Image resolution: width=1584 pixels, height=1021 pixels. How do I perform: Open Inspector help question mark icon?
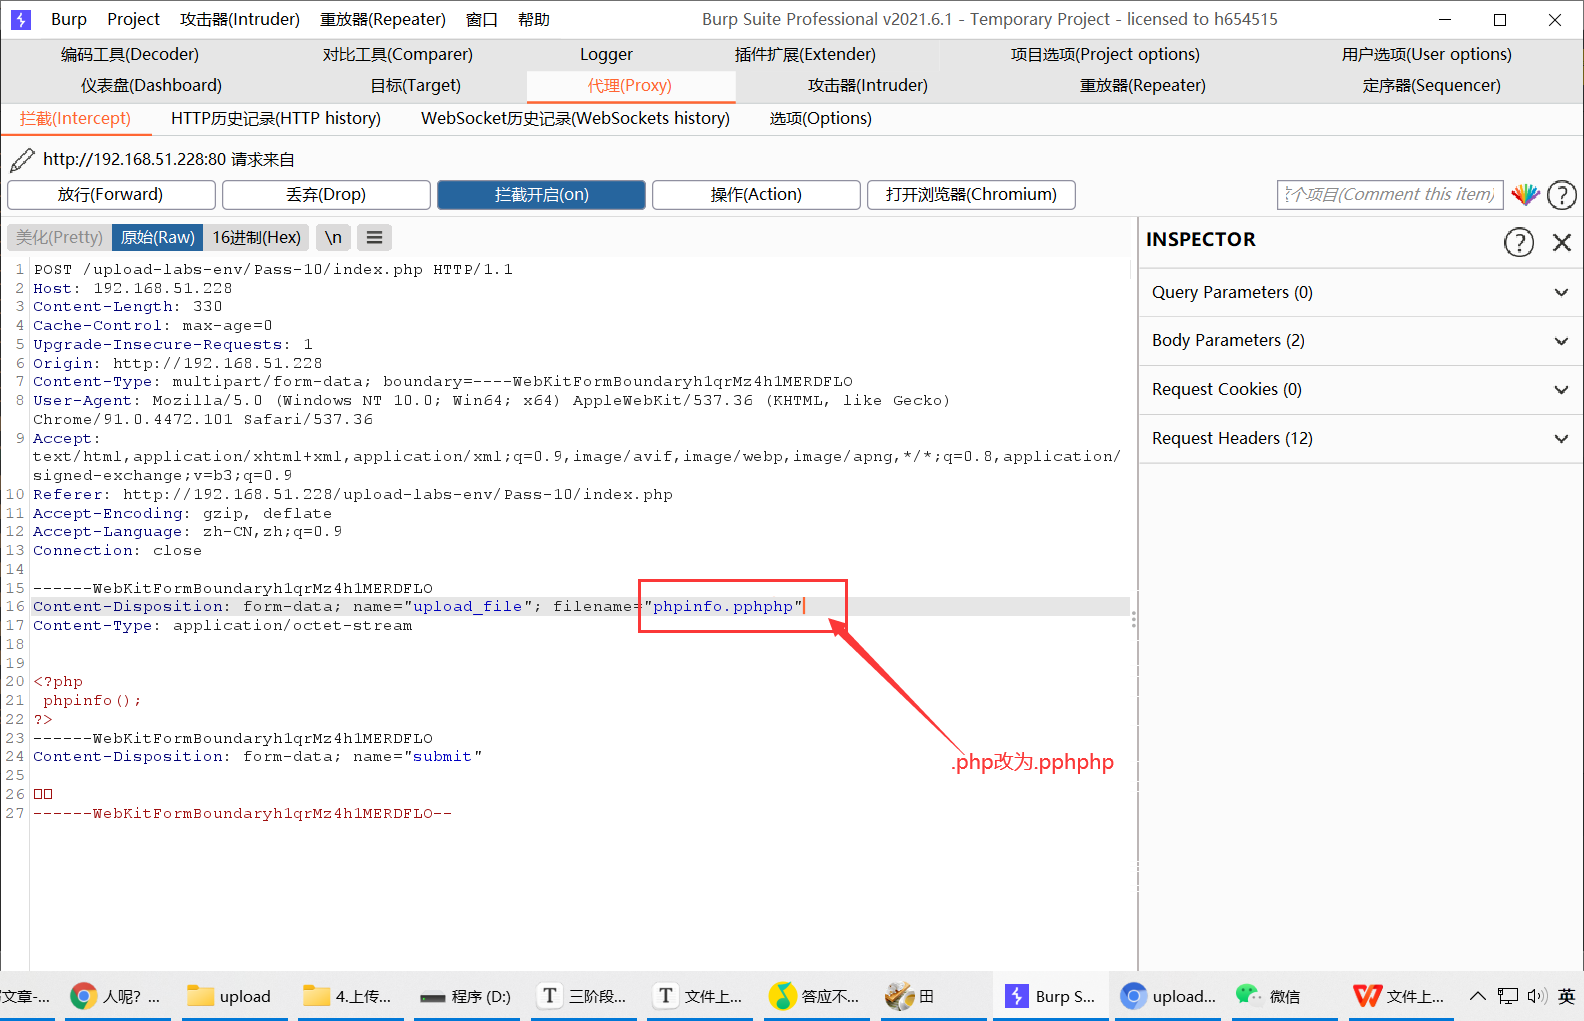1518,241
